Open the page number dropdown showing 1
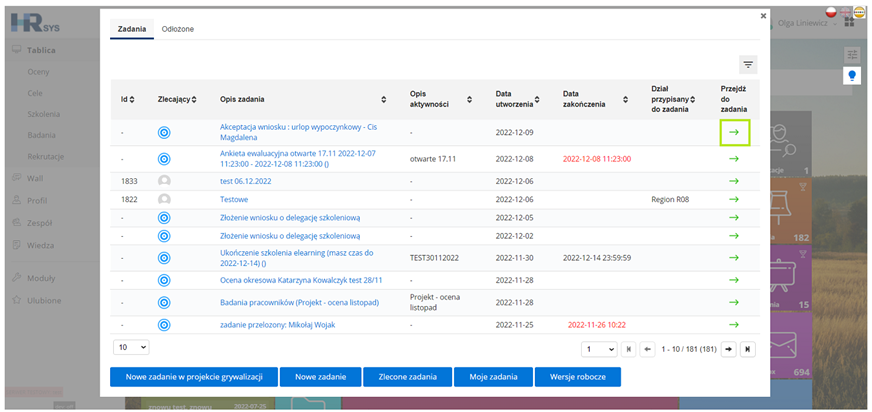 tap(599, 349)
